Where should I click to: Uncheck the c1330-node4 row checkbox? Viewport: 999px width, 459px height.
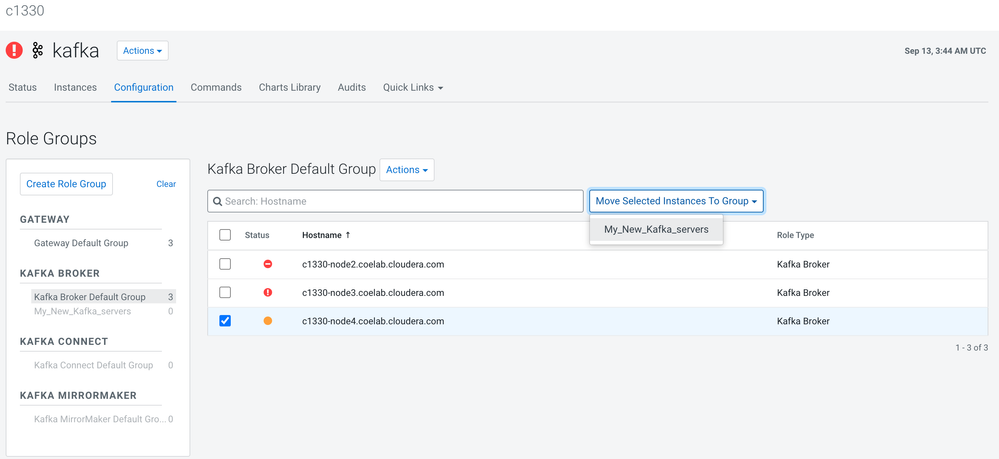225,321
